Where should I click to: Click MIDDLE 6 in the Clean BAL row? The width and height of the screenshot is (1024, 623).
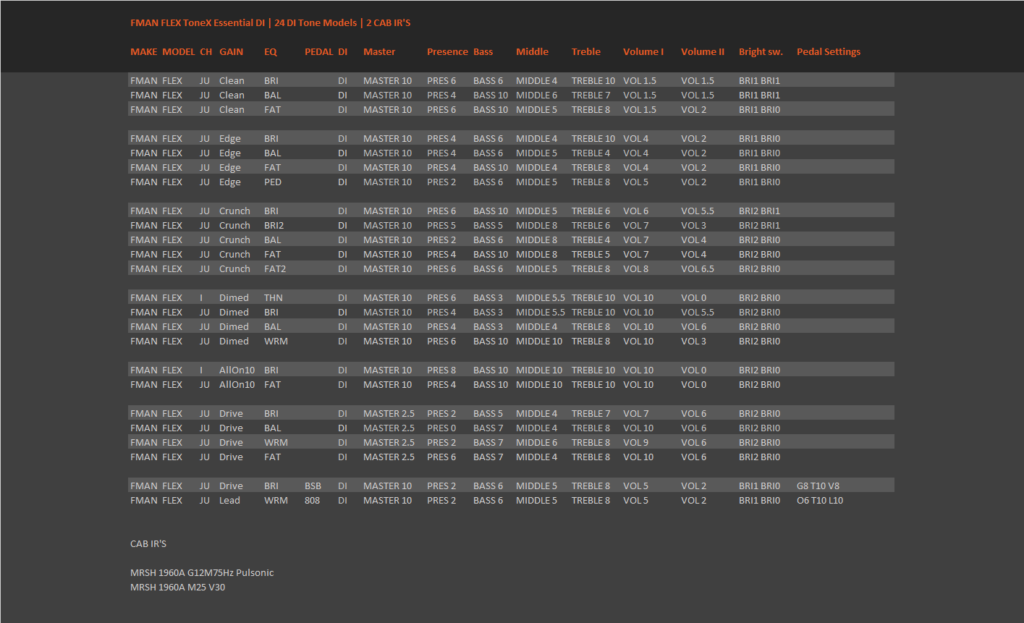(536, 95)
